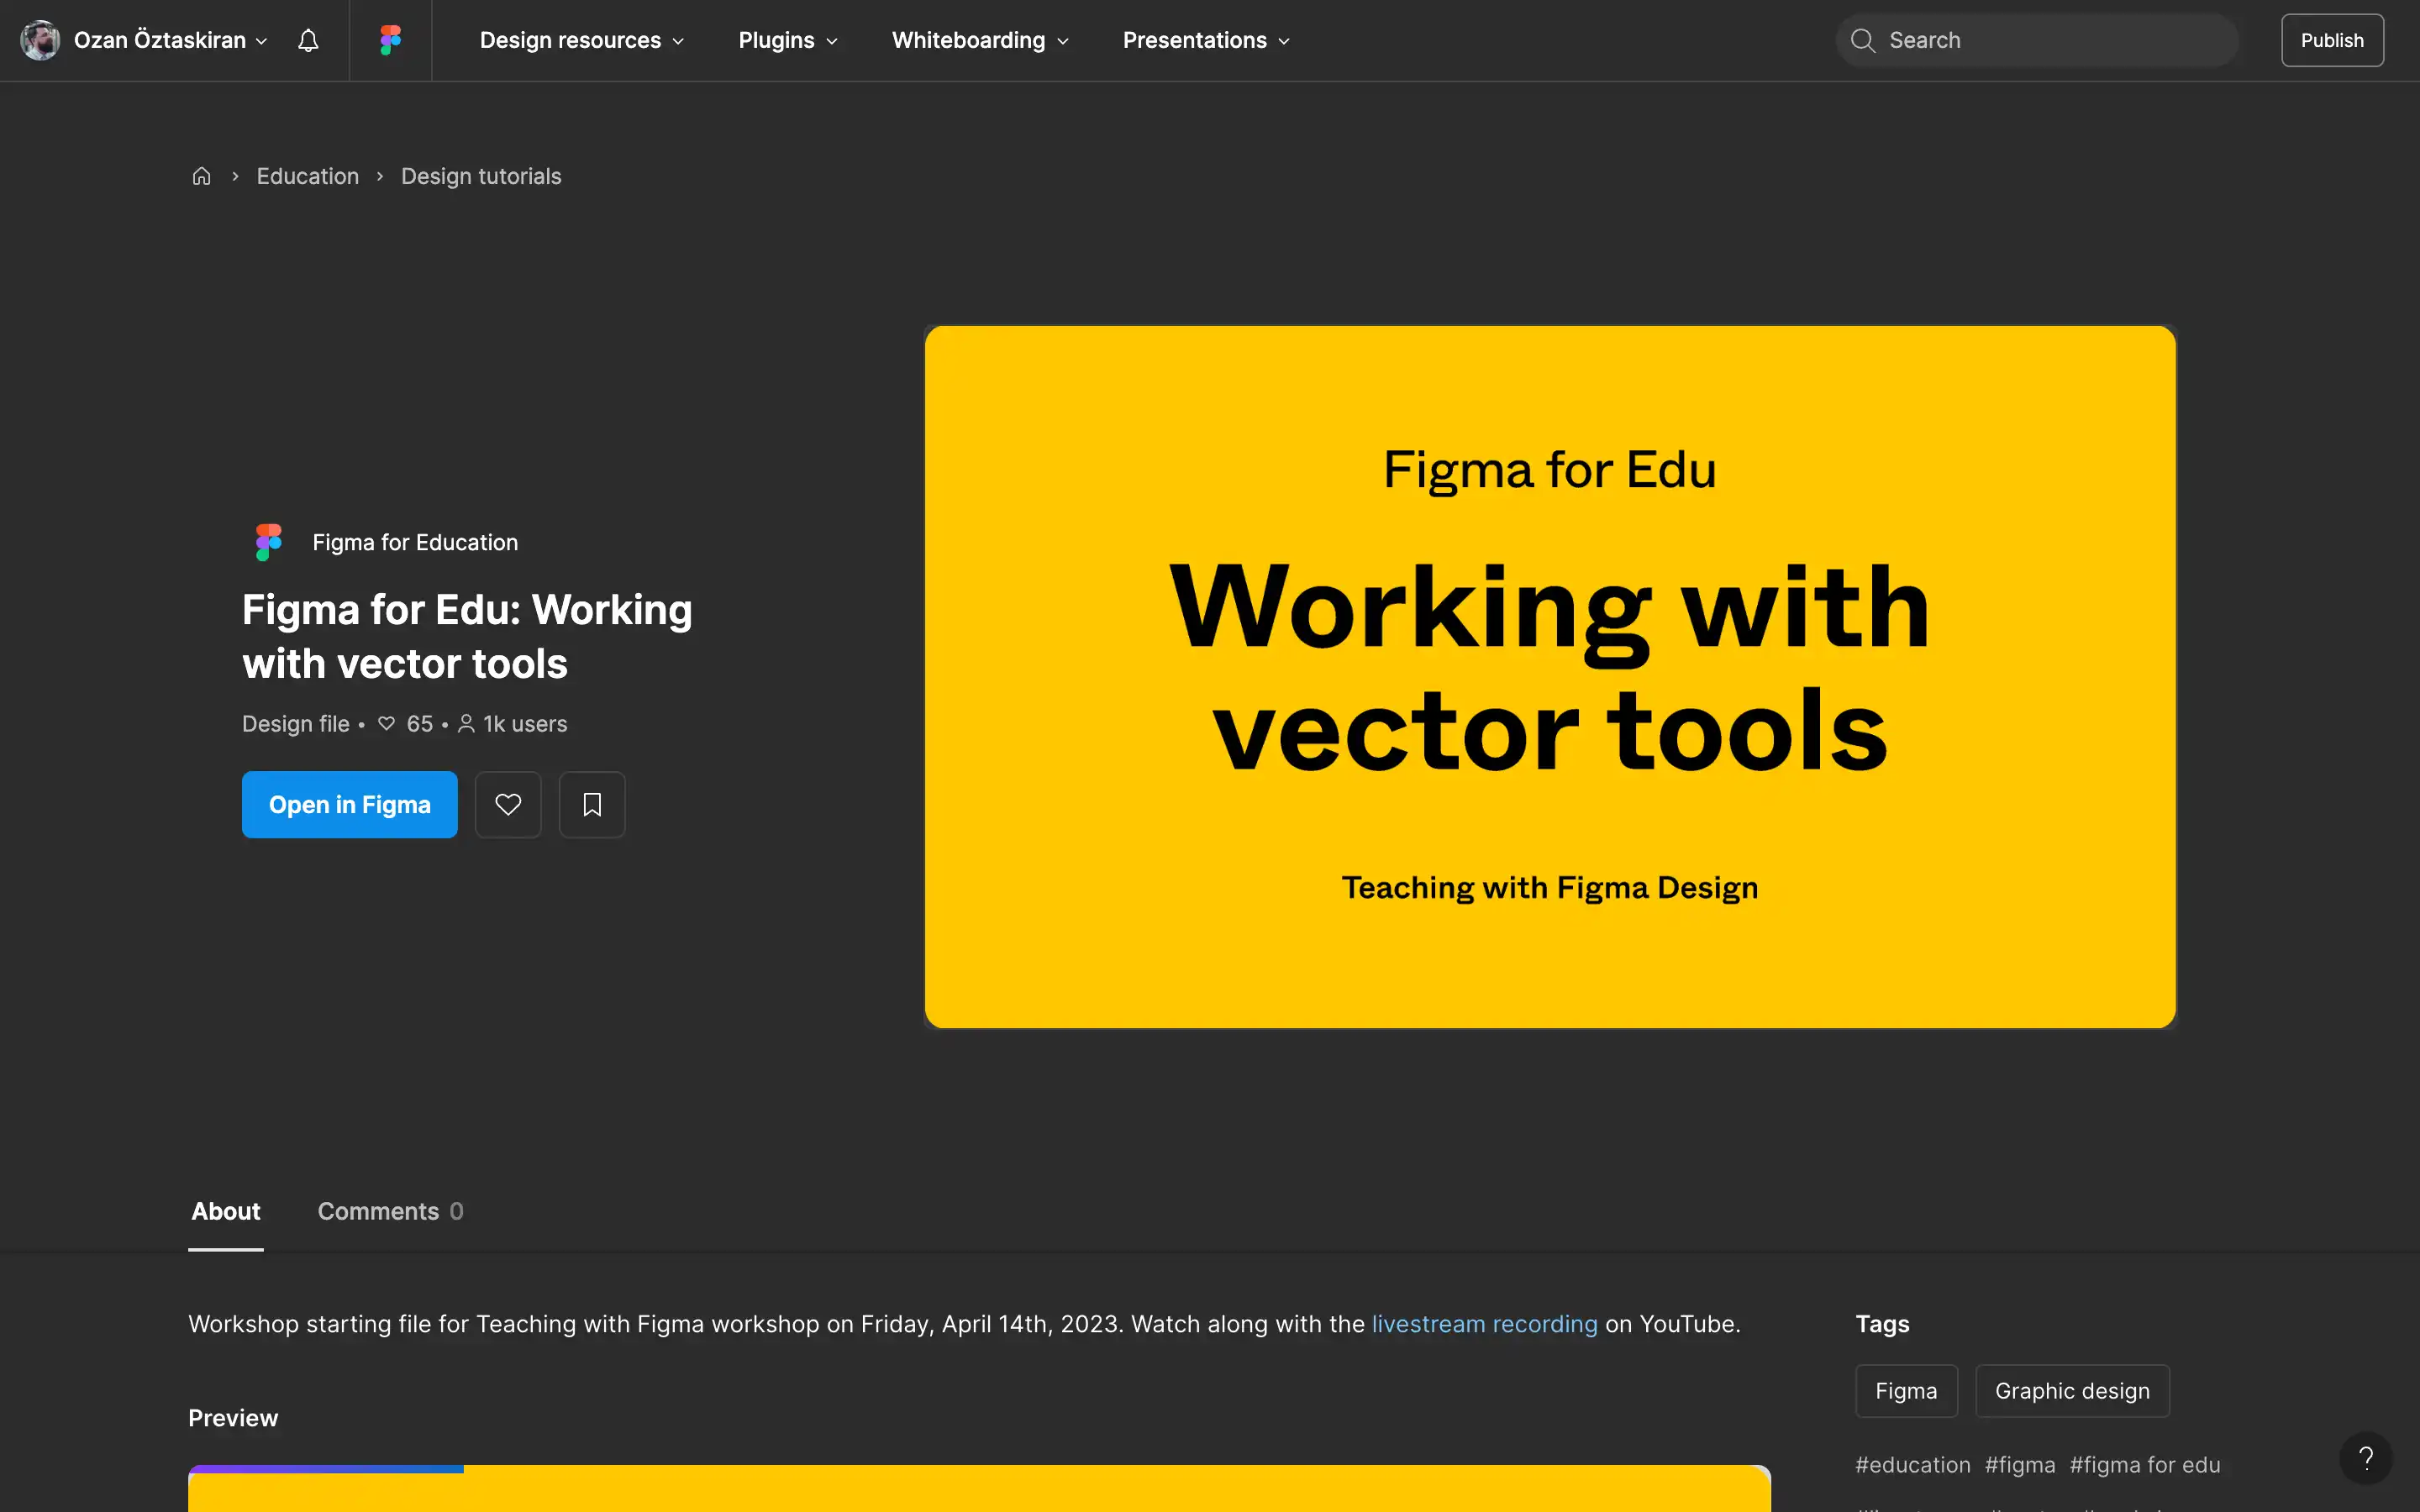
Task: Like the file with the heart button
Action: (x=508, y=804)
